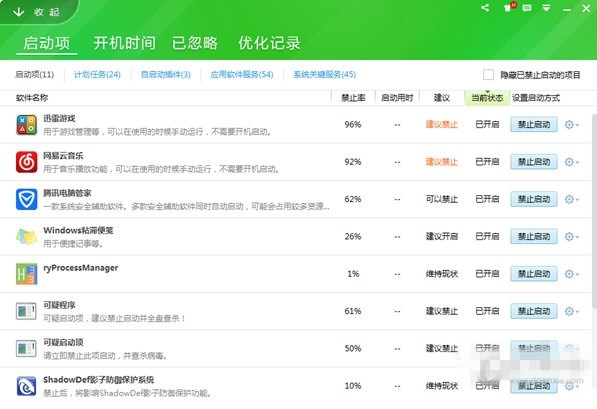Sort by the 软件名称 column header
The height and width of the screenshot is (409, 597).
[32, 98]
